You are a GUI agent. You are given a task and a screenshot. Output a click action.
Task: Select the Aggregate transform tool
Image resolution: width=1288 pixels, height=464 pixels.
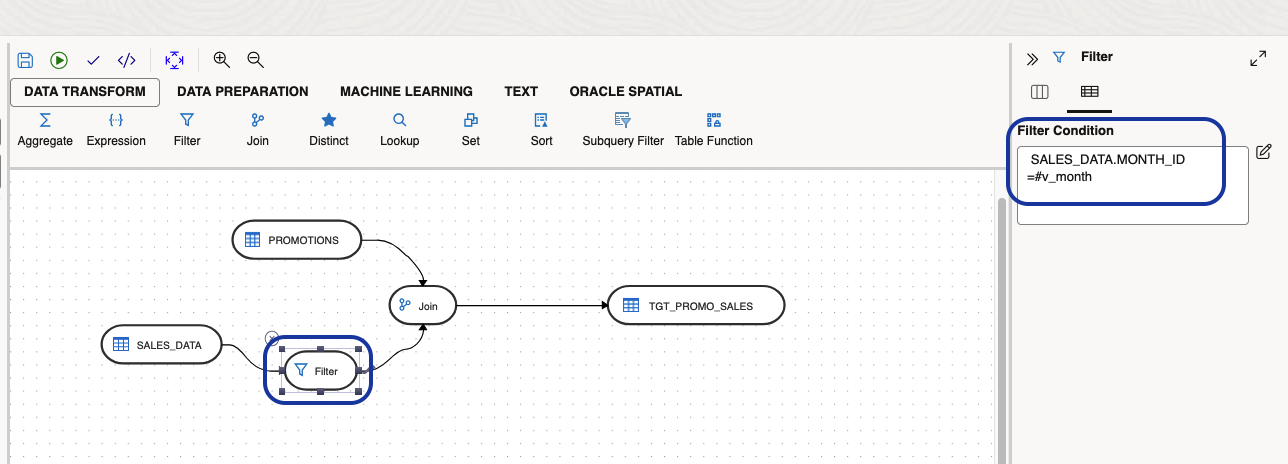pos(45,130)
